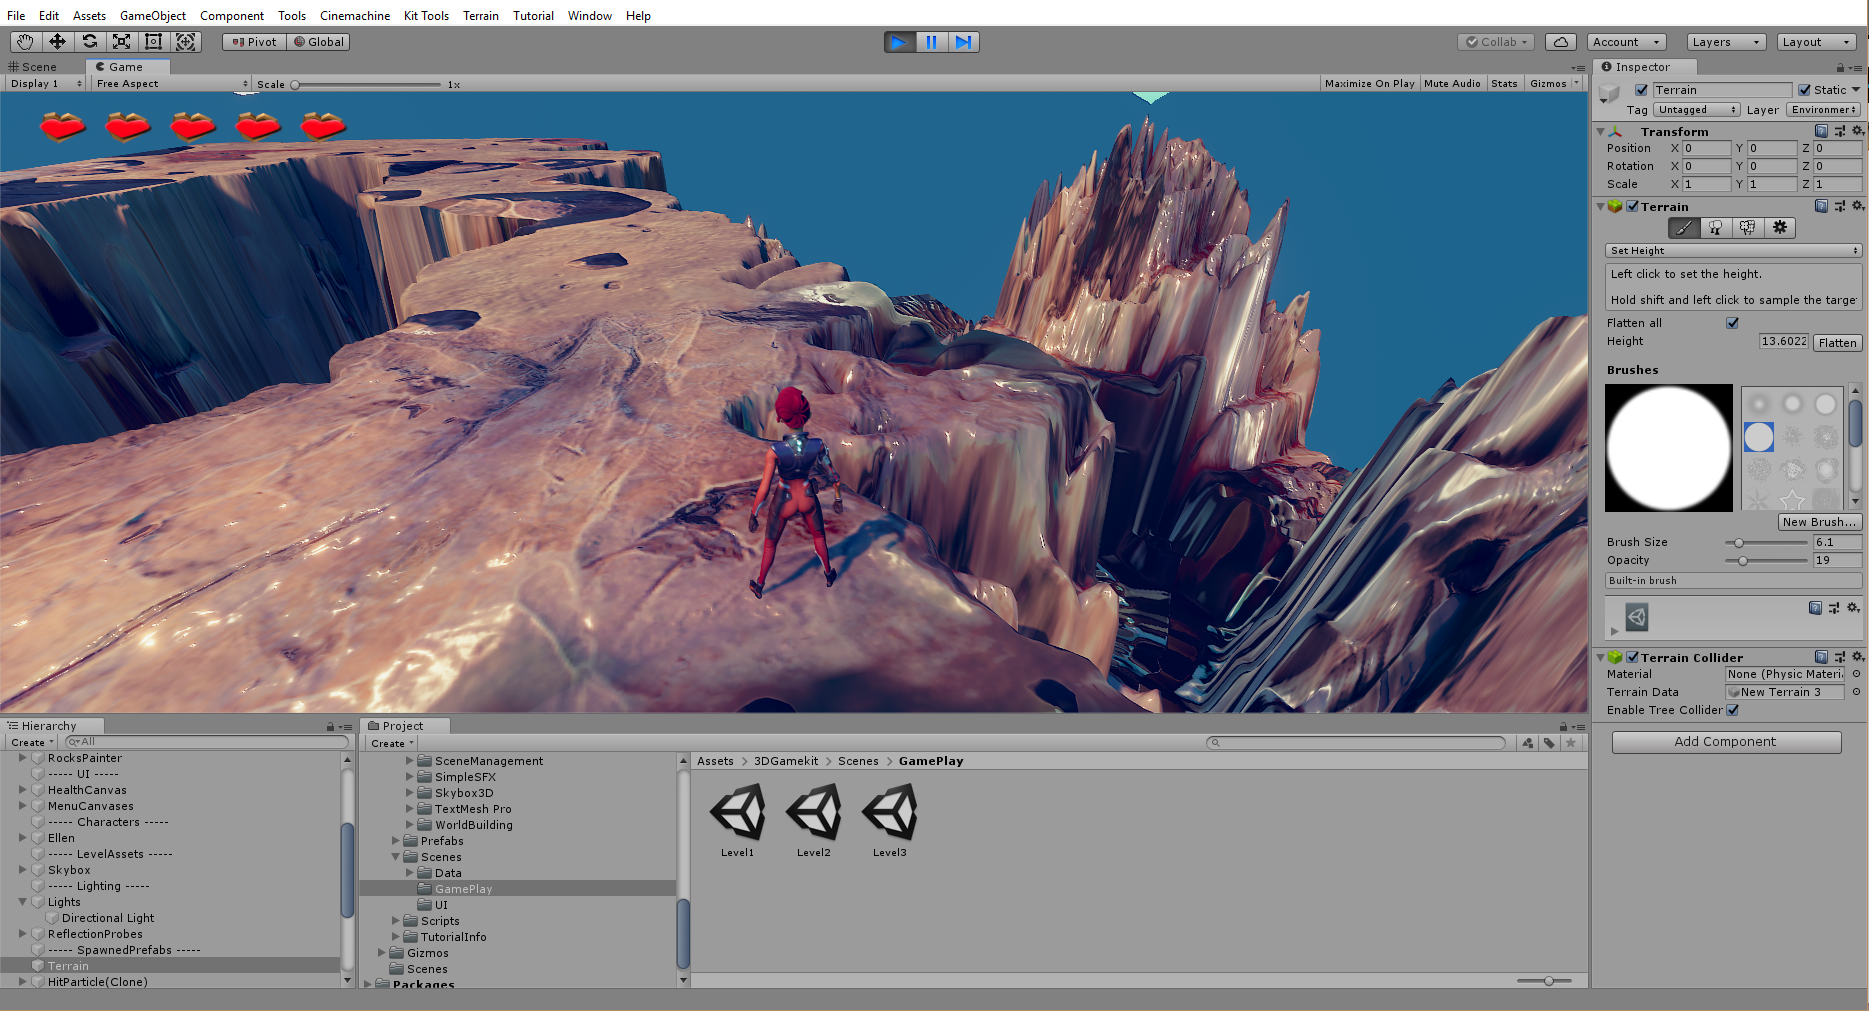The width and height of the screenshot is (1869, 1011).
Task: Select the Level2 scene asset
Action: (814, 820)
